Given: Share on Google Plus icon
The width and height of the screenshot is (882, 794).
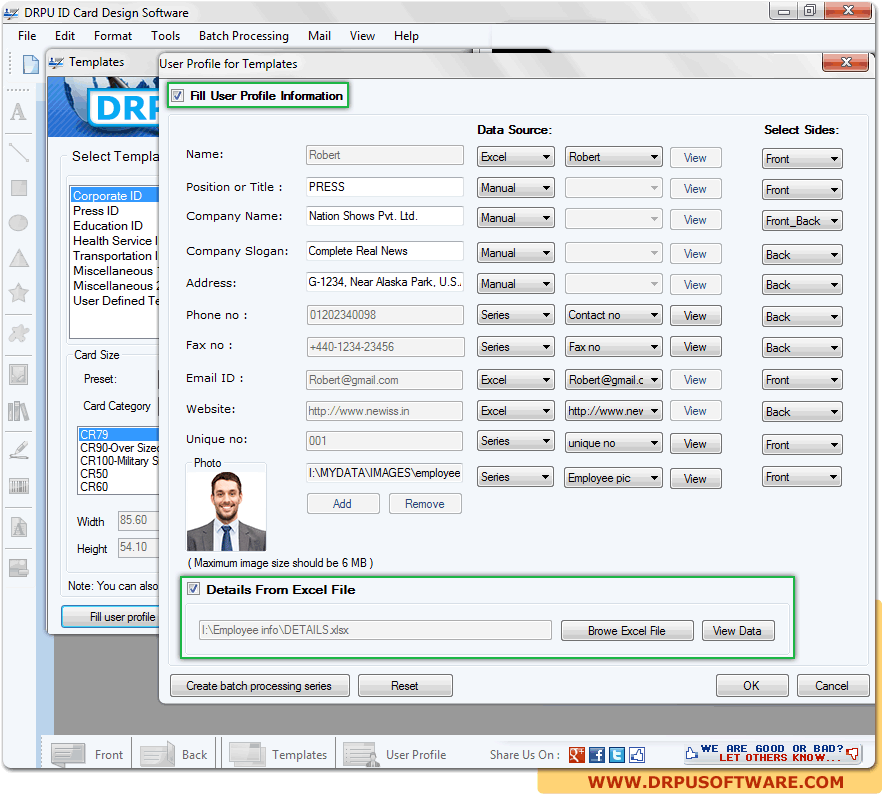Looking at the screenshot, I should tap(577, 755).
